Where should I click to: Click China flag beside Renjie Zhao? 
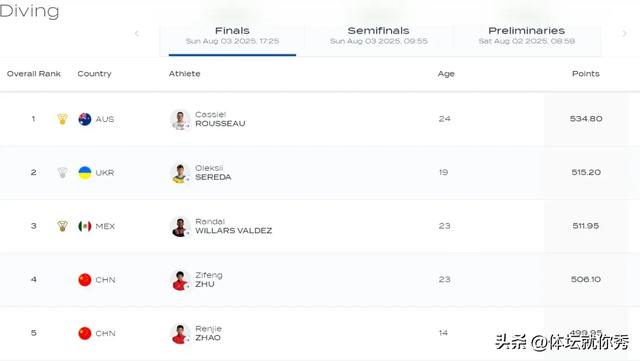[x=85, y=333]
